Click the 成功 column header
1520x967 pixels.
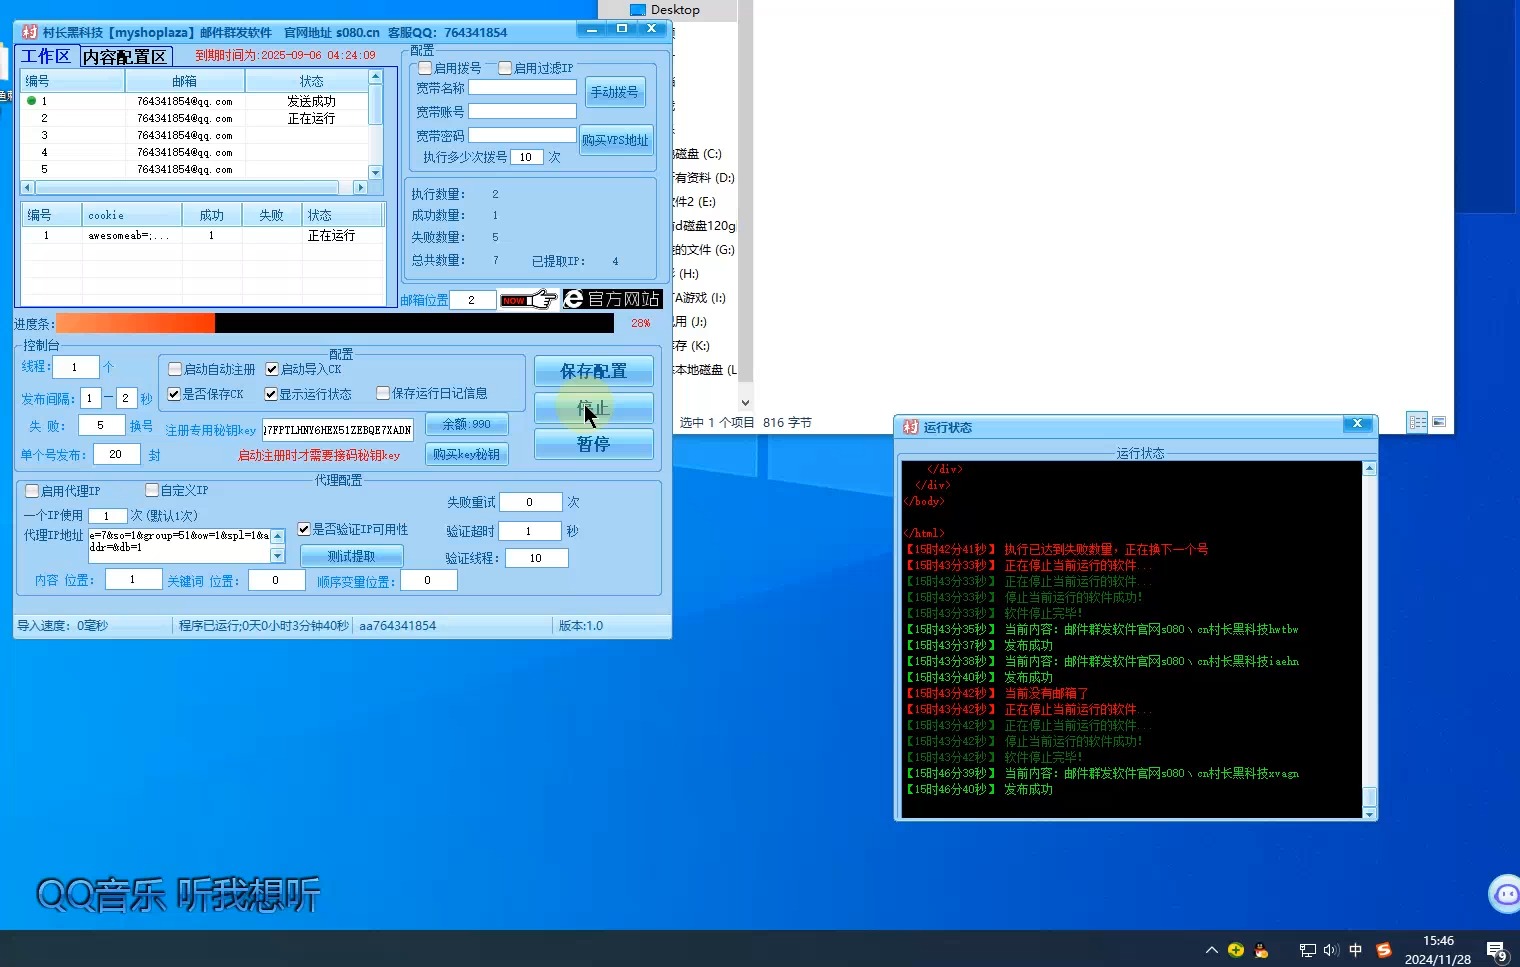[212, 215]
